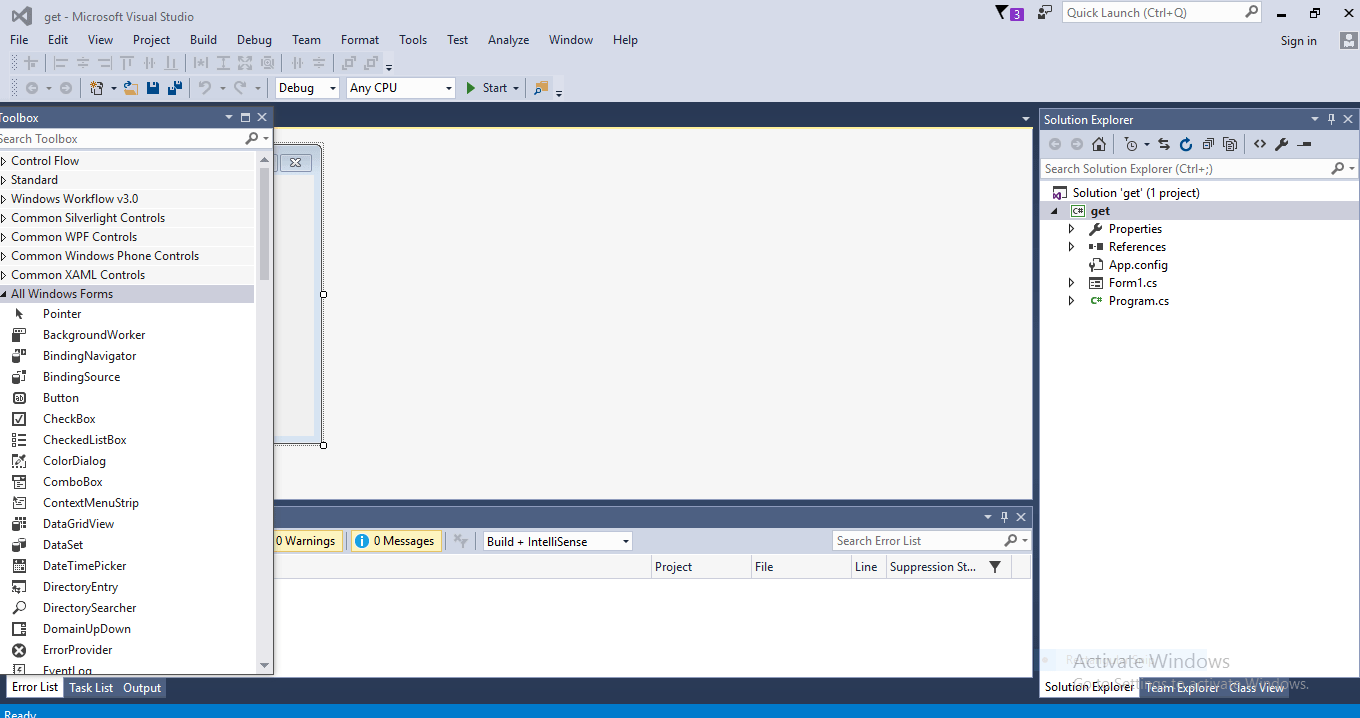1360x718 pixels.
Task: Open Start button dropdown arrow
Action: [516, 88]
